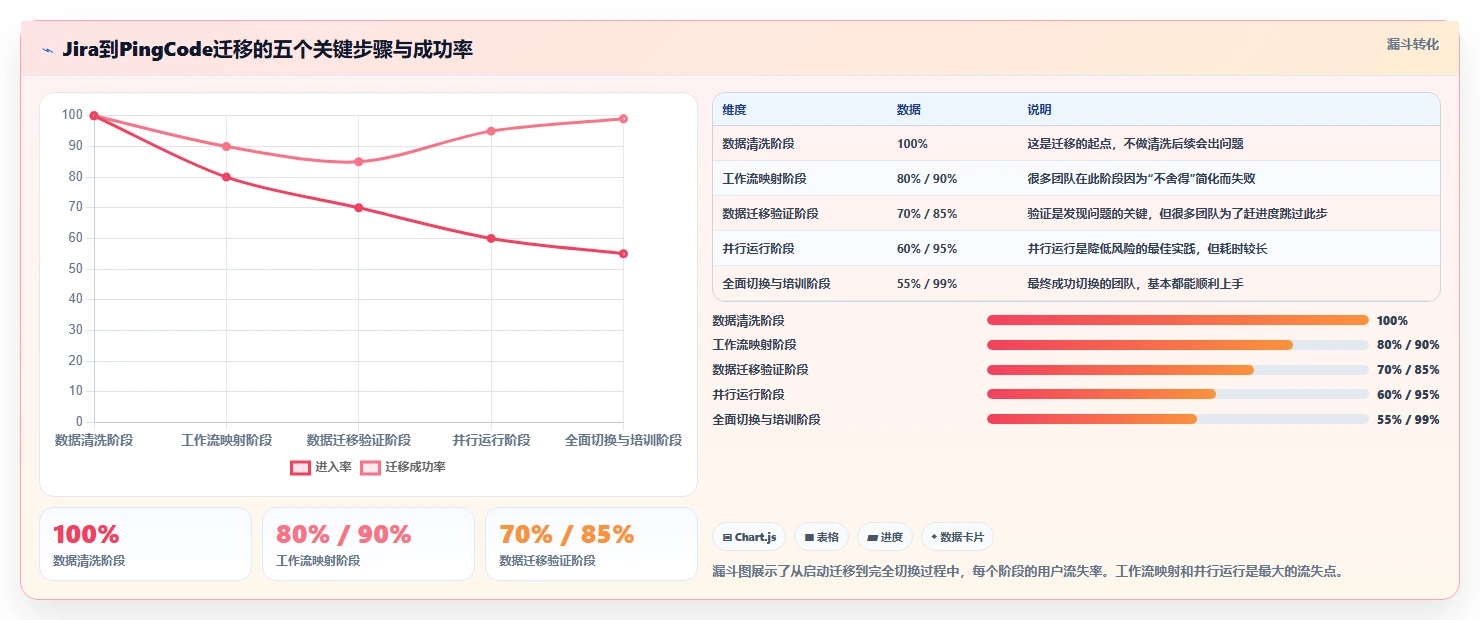Image resolution: width=1480 pixels, height=620 pixels.
Task: Click the 工作流映射阶段 table row name
Action: (x=764, y=179)
